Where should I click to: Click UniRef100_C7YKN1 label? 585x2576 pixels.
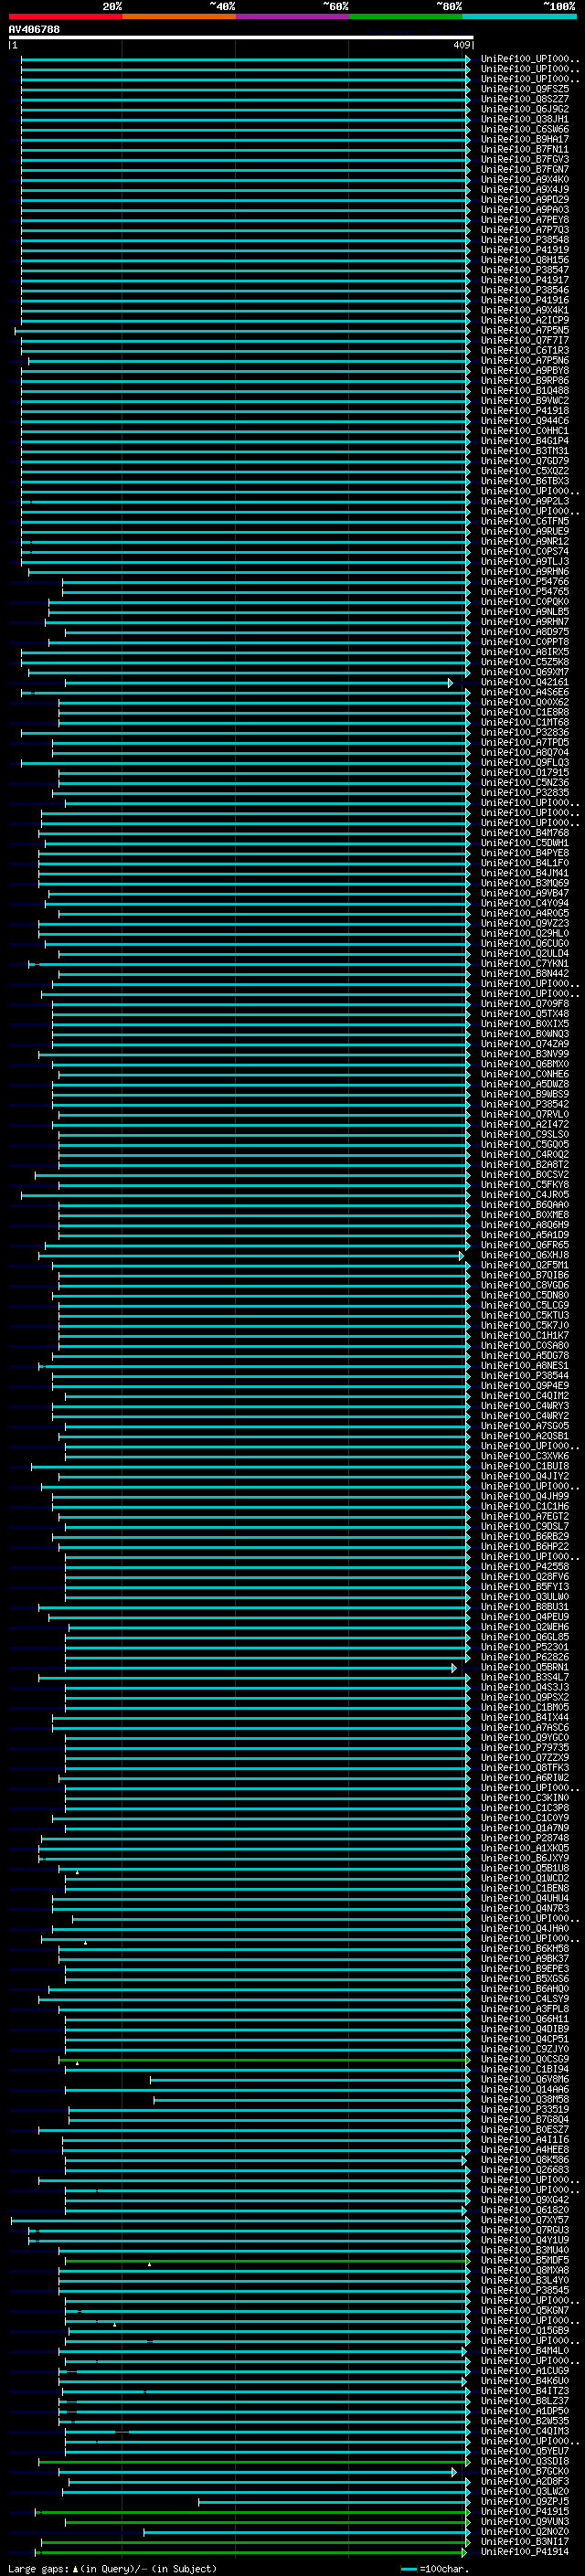tap(525, 964)
